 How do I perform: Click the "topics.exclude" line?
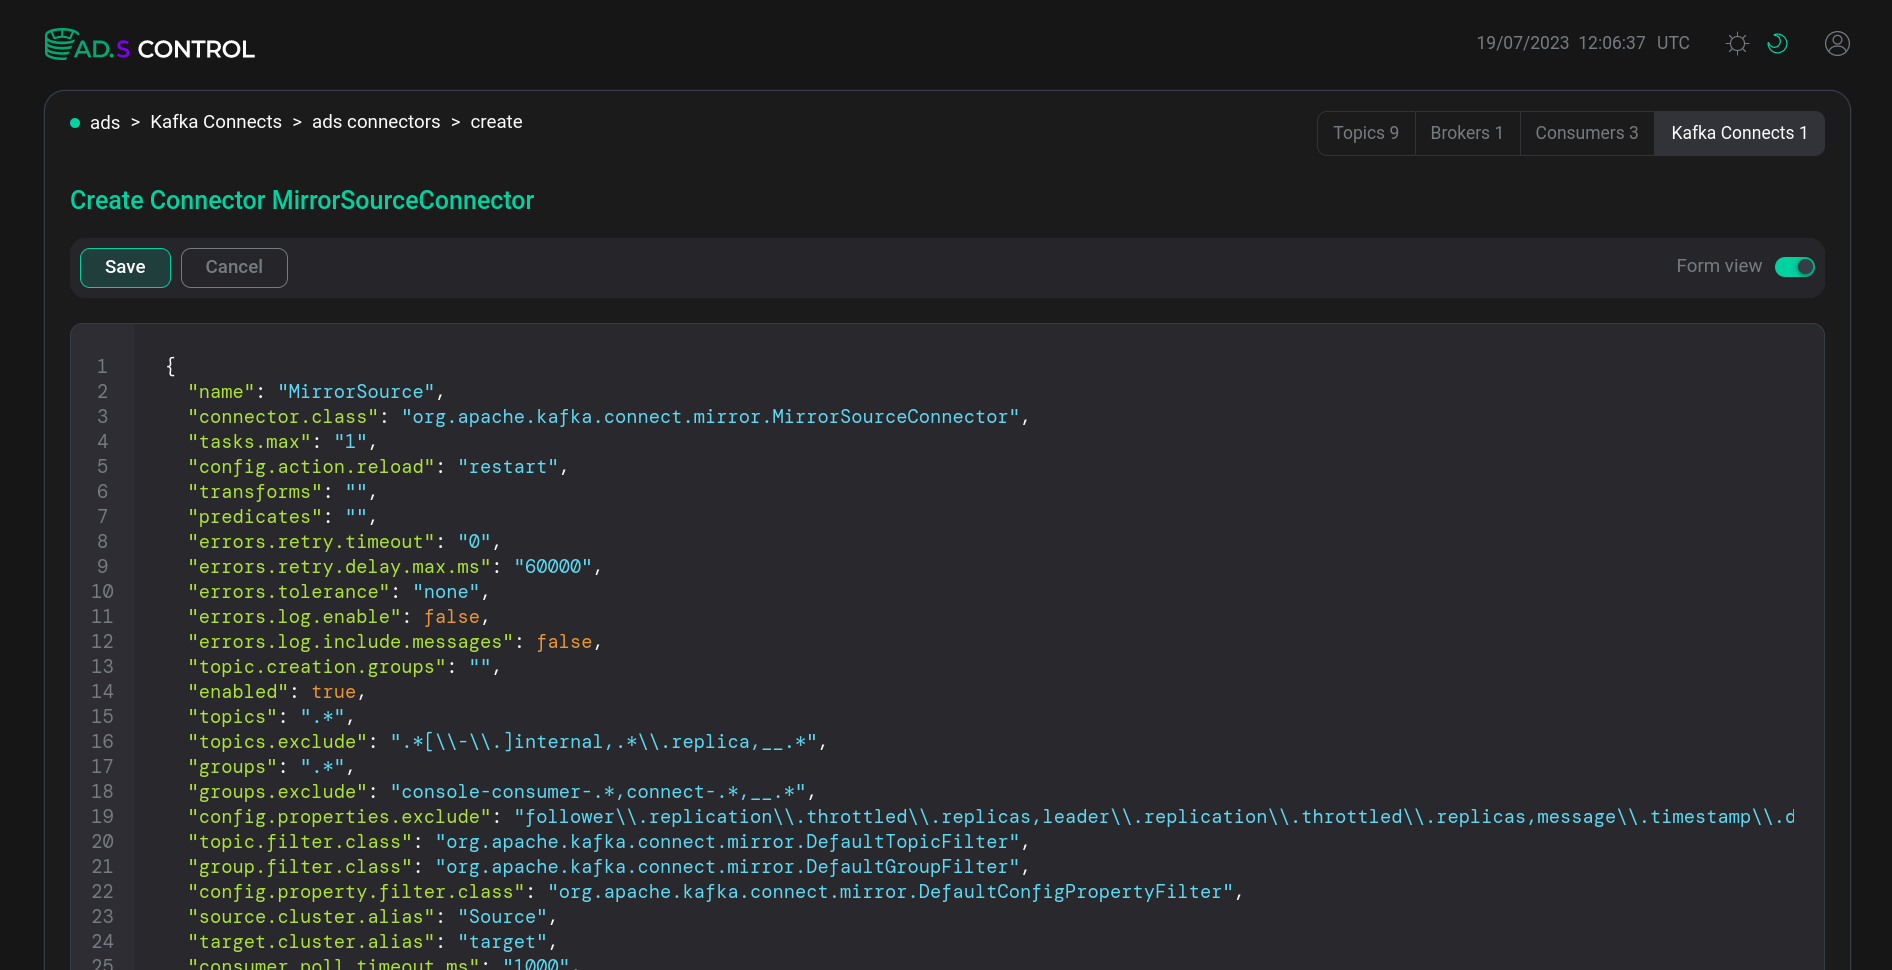[x=507, y=742]
